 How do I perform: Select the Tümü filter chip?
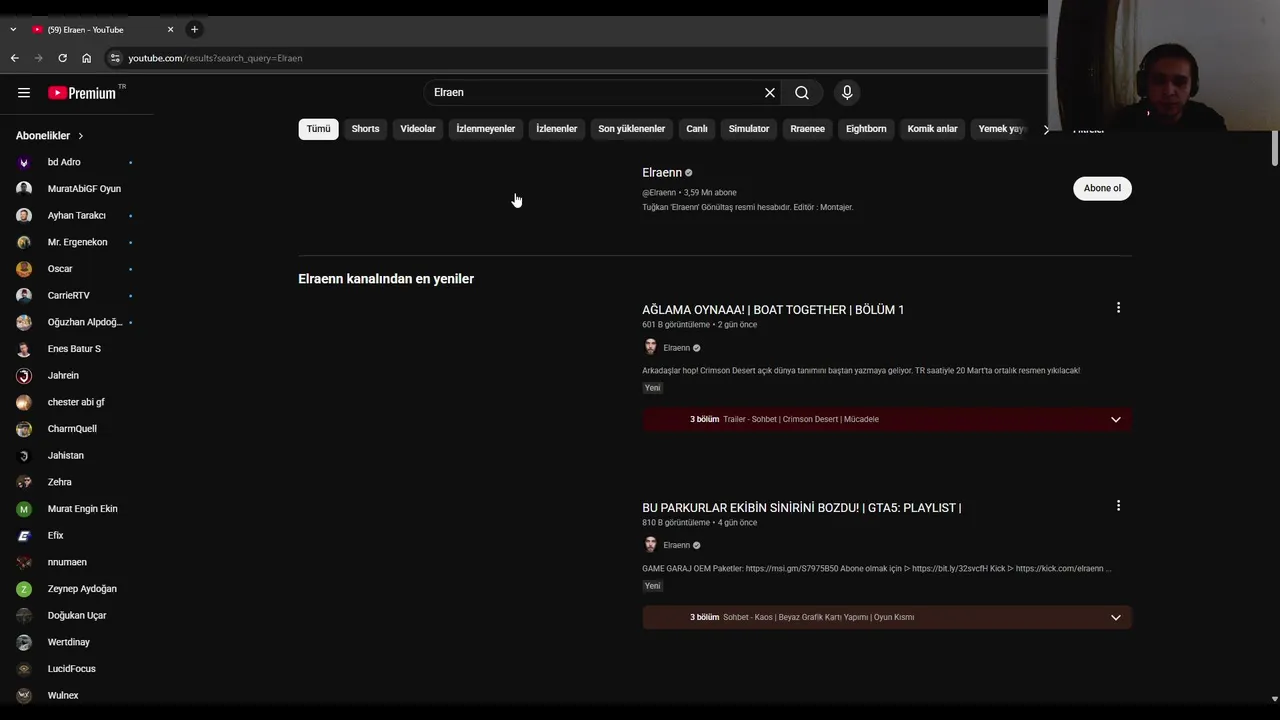pos(318,129)
